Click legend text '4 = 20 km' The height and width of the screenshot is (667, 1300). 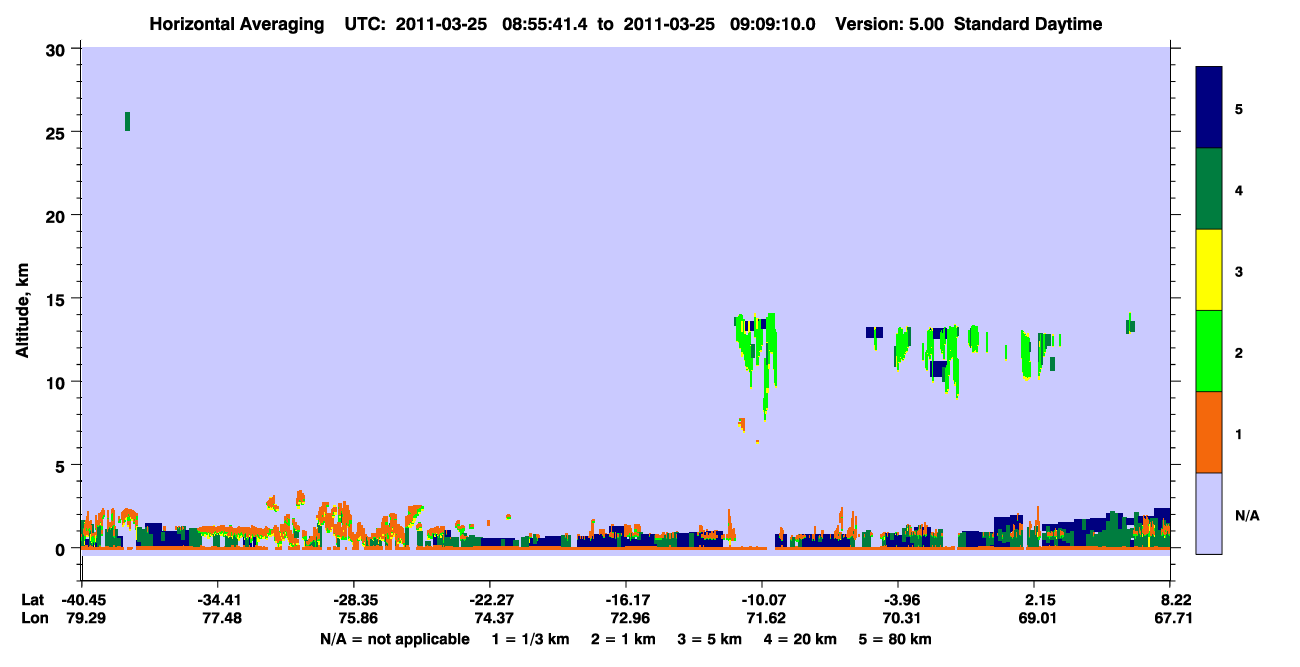coord(802,639)
